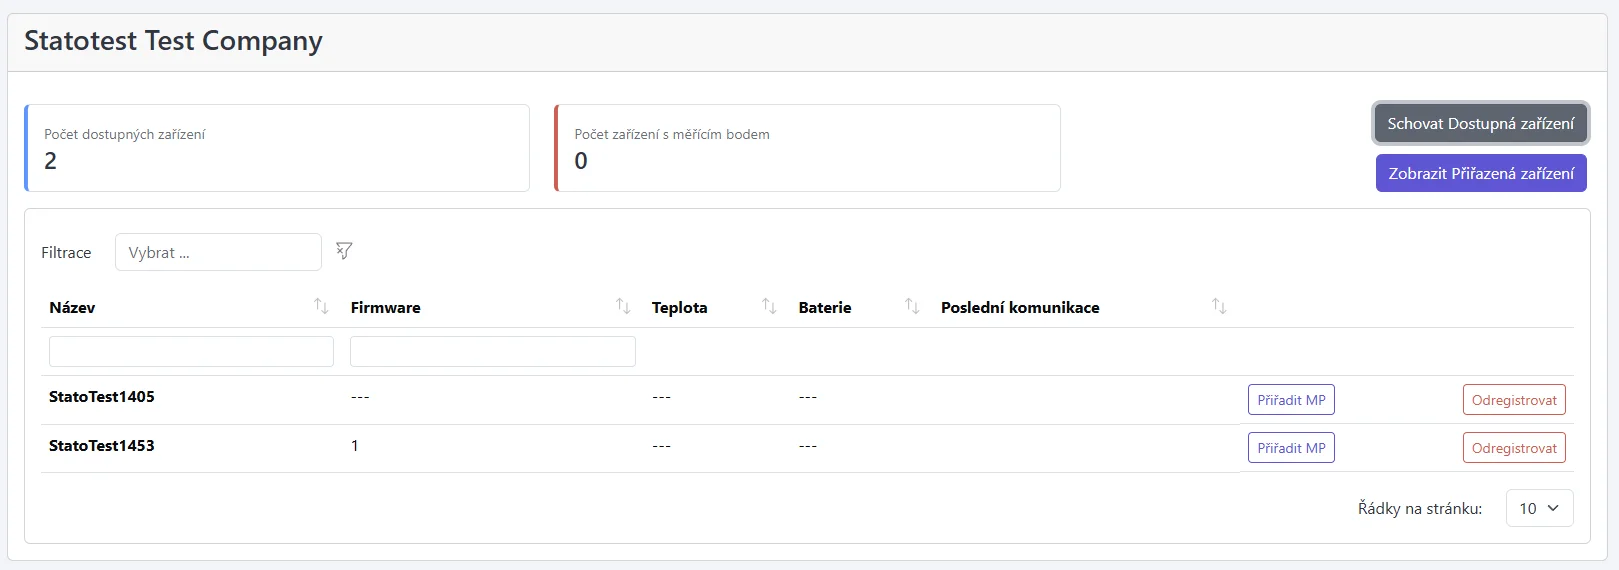Viewport: 1619px width, 570px height.
Task: Unregister device StatoTest1453
Action: click(x=1513, y=448)
